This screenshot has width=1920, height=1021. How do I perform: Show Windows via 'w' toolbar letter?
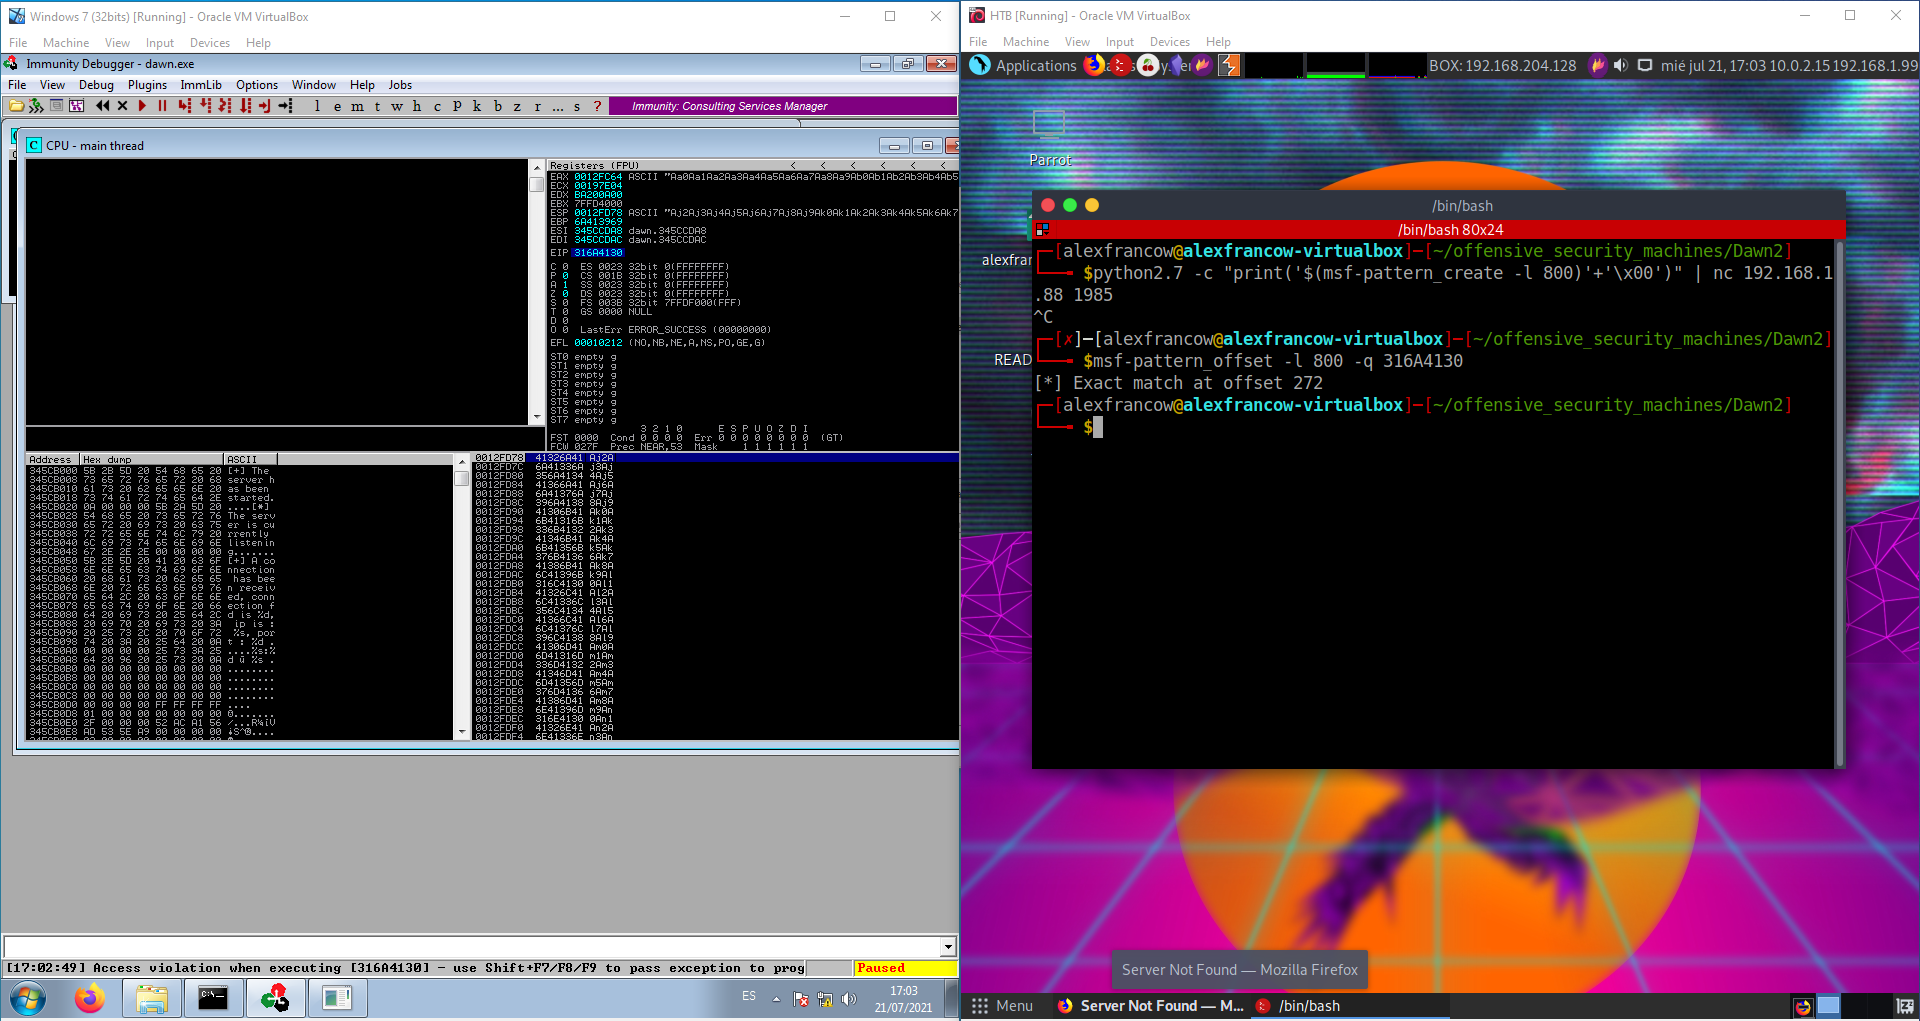(397, 106)
